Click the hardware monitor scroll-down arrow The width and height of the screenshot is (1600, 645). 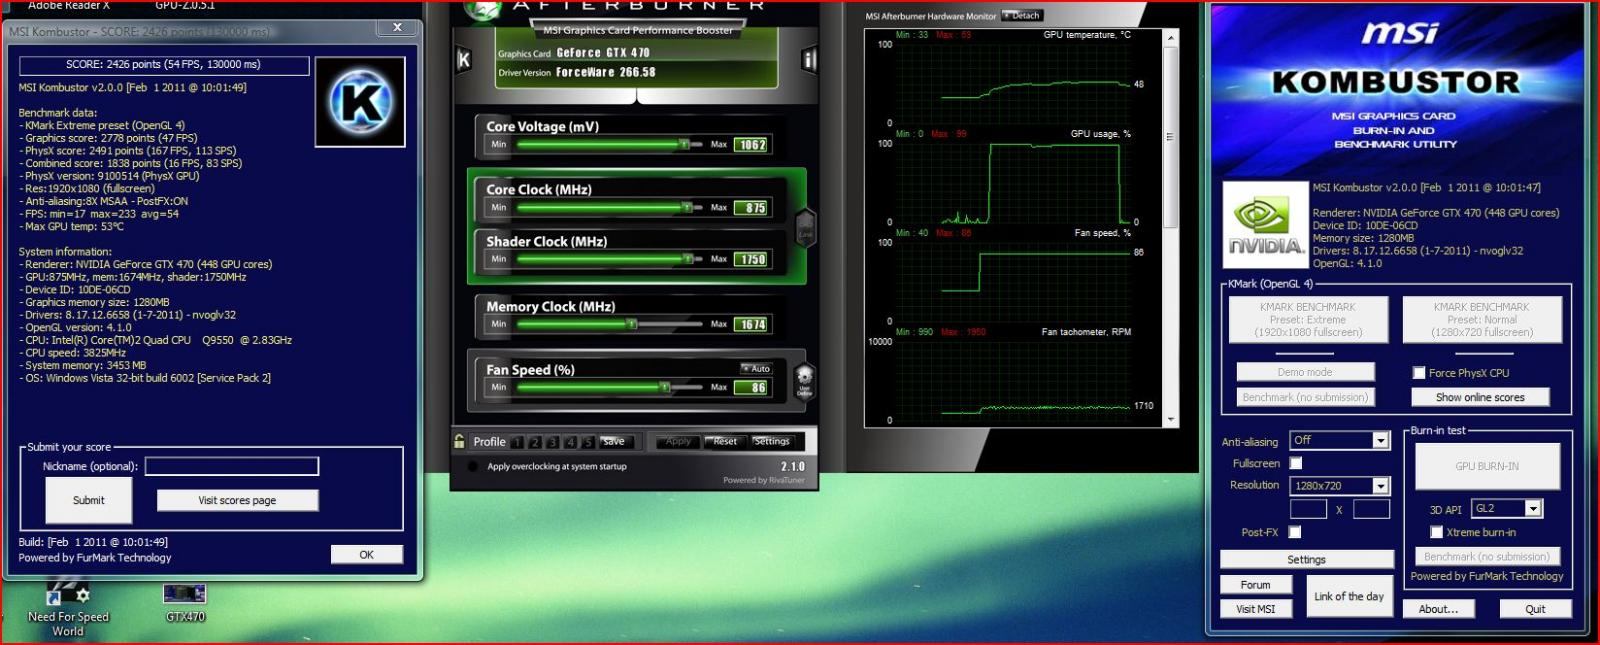(1171, 420)
